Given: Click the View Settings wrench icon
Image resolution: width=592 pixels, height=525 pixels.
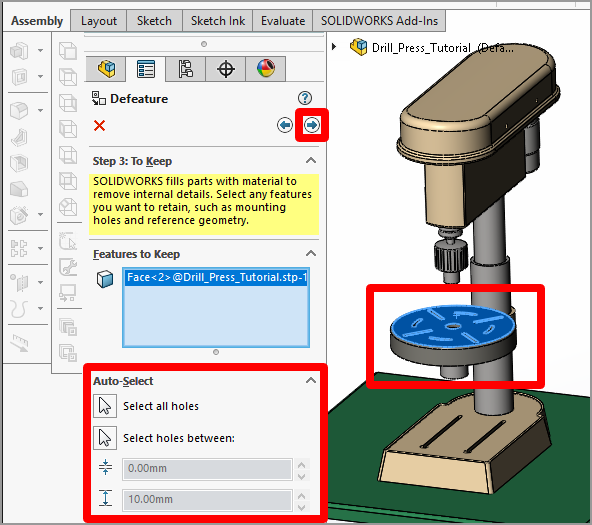Looking at the screenshot, I should tap(68, 267).
